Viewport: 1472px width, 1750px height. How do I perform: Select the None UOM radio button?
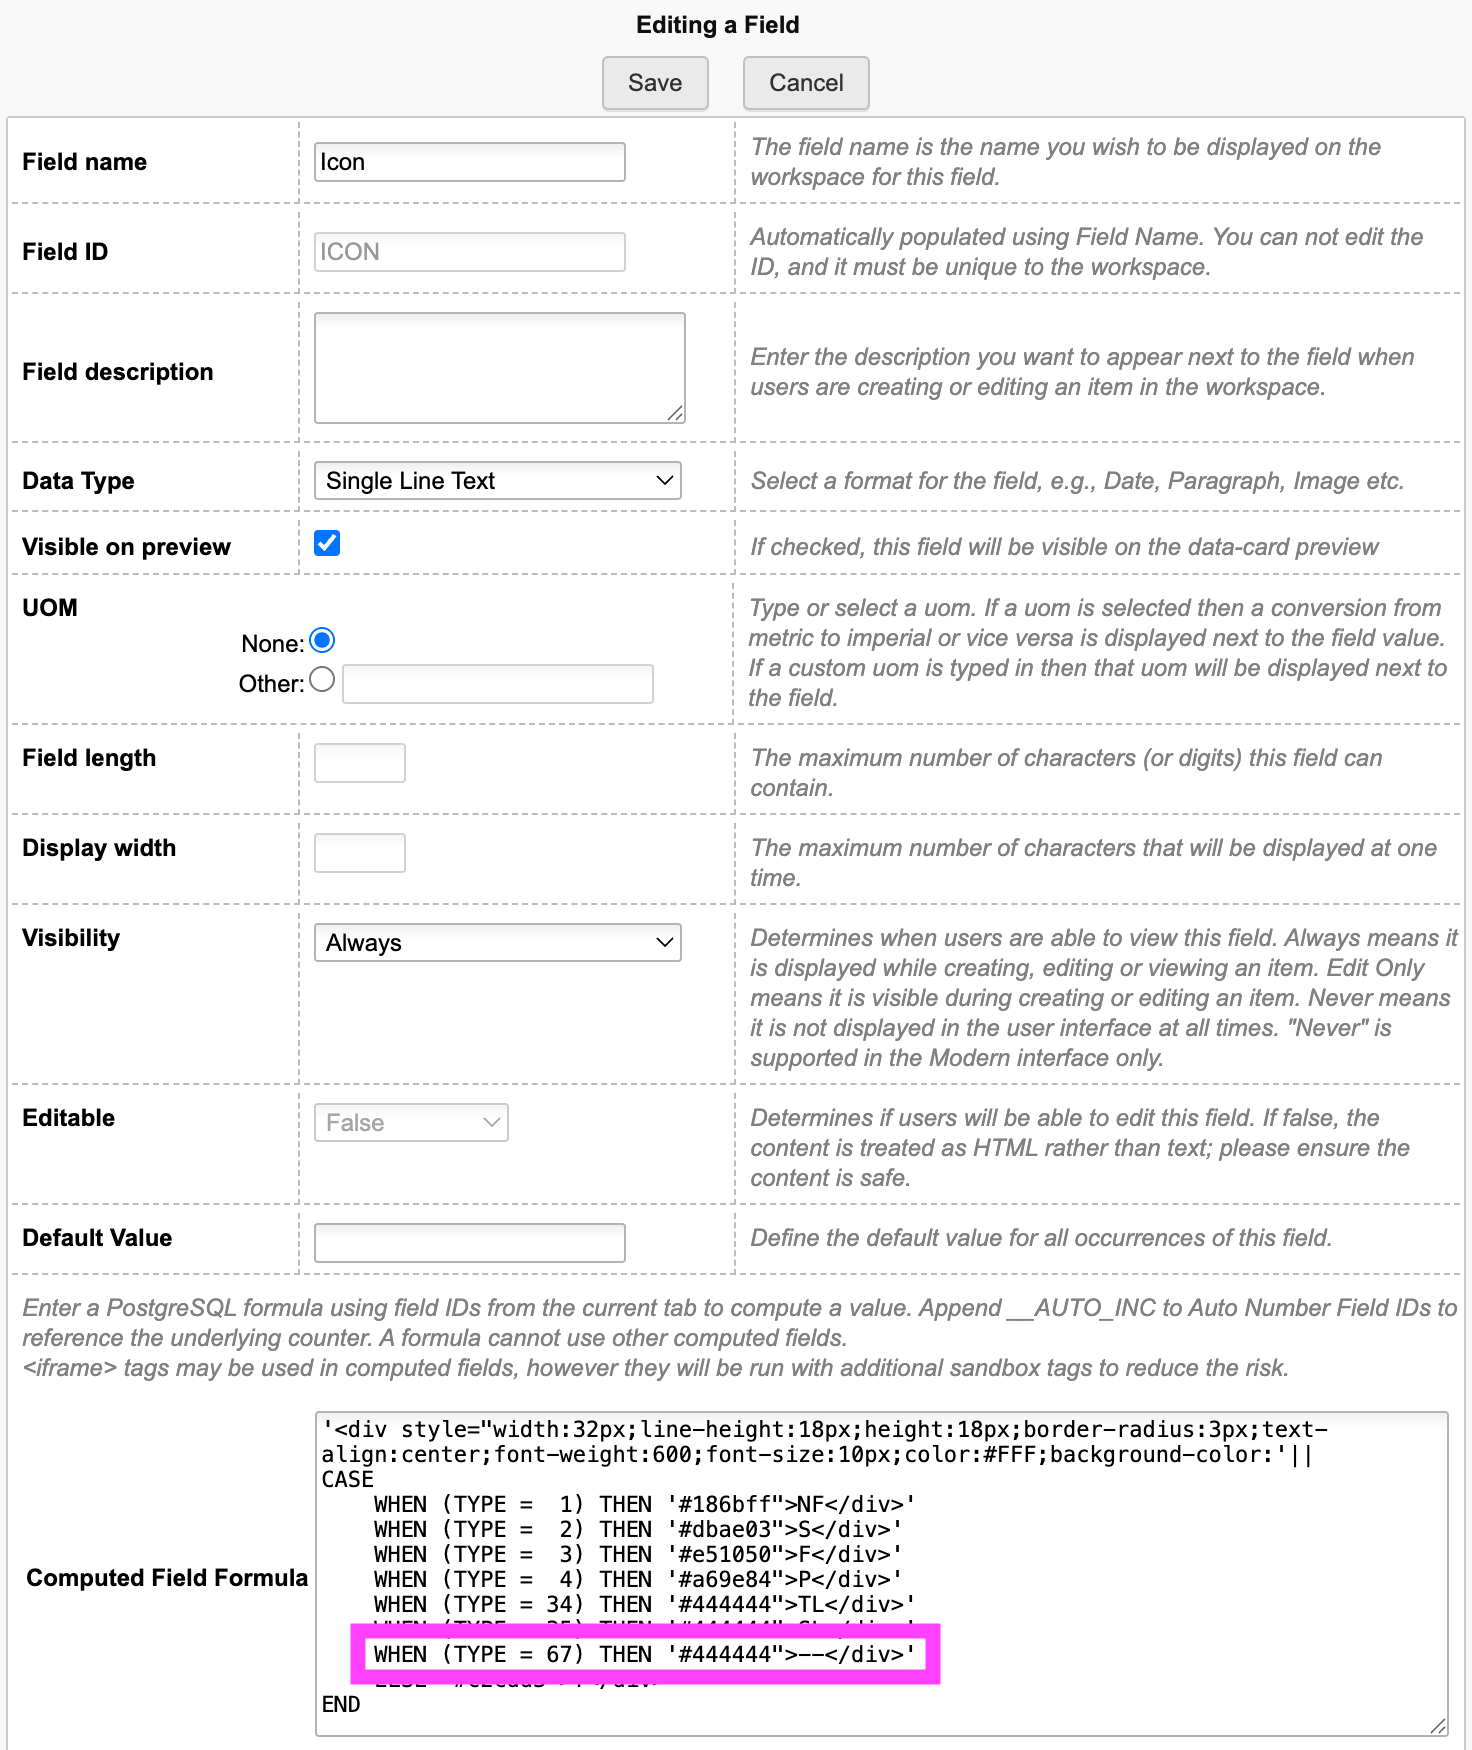pyautogui.click(x=322, y=640)
